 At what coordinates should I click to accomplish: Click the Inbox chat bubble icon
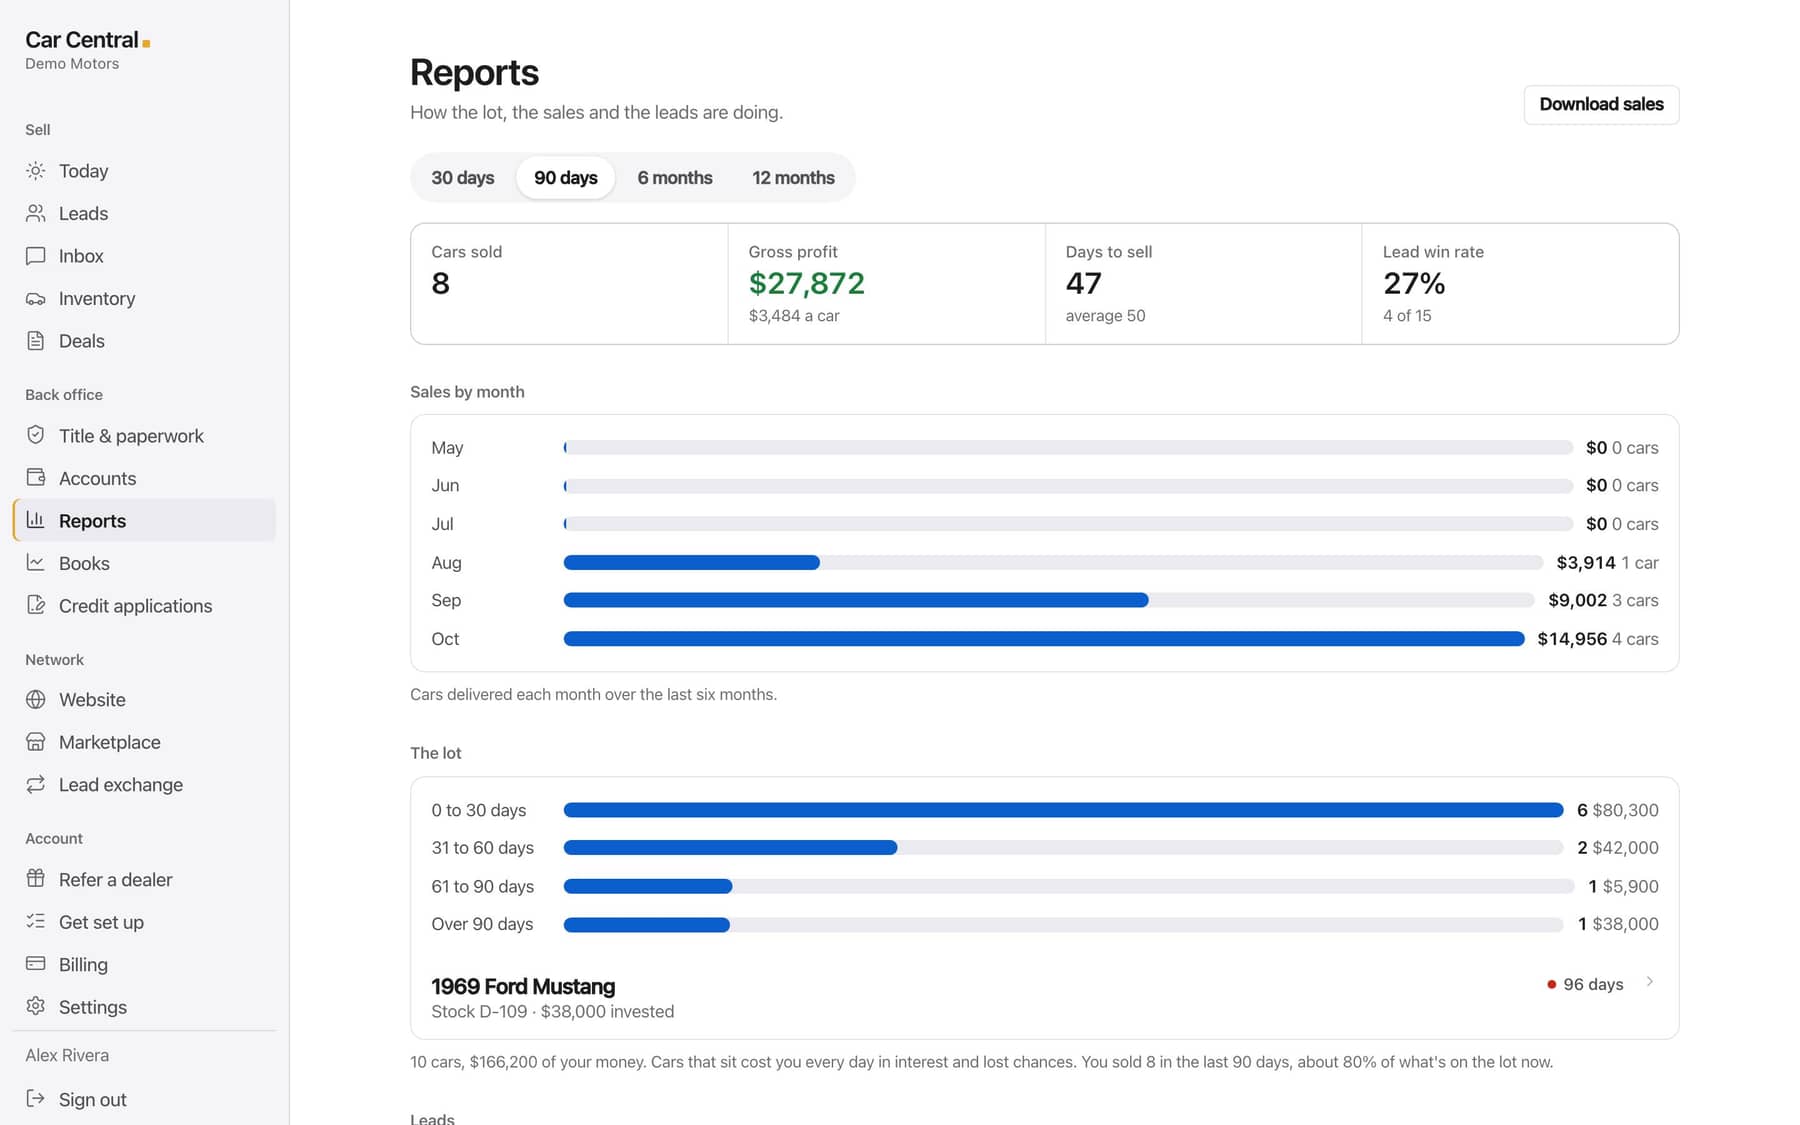pos(36,256)
